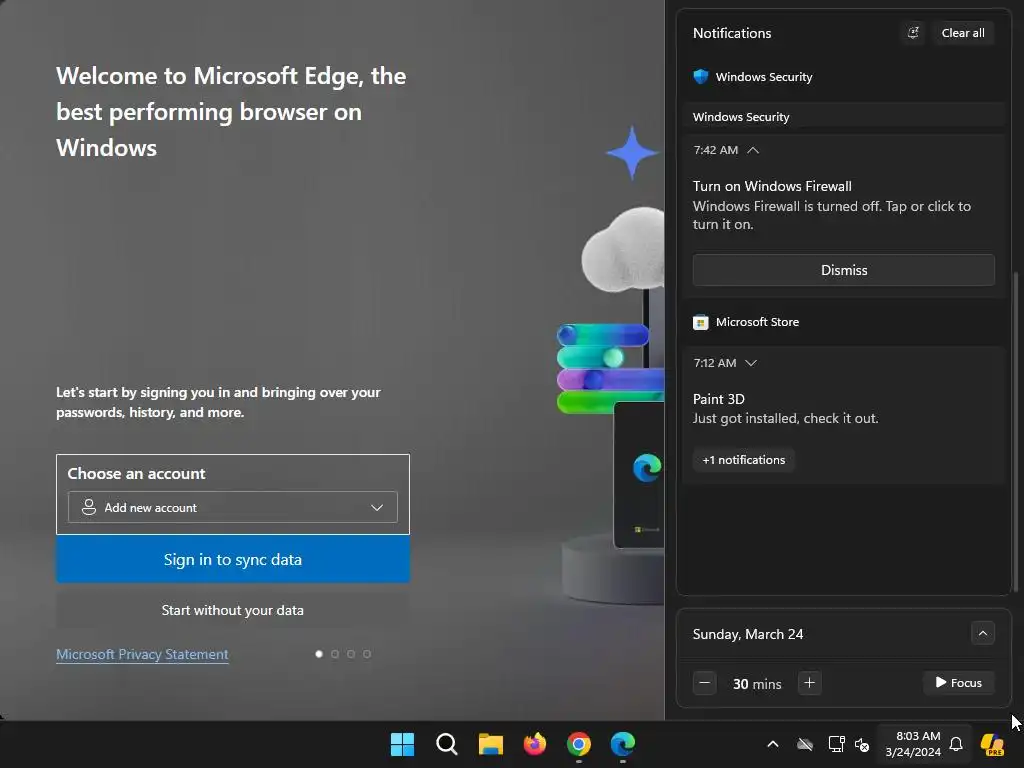The width and height of the screenshot is (1024, 768).
Task: Start a Focus session
Action: pyautogui.click(x=958, y=683)
